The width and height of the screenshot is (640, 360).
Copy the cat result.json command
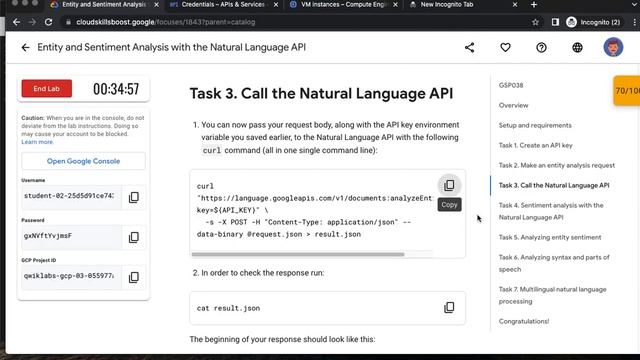tap(449, 307)
